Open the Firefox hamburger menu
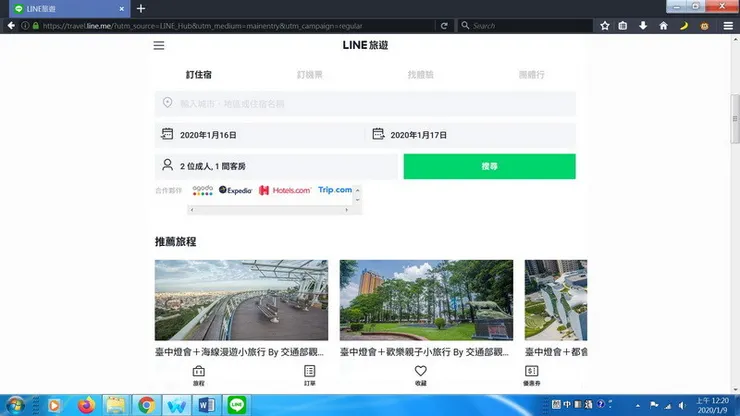 coord(728,25)
